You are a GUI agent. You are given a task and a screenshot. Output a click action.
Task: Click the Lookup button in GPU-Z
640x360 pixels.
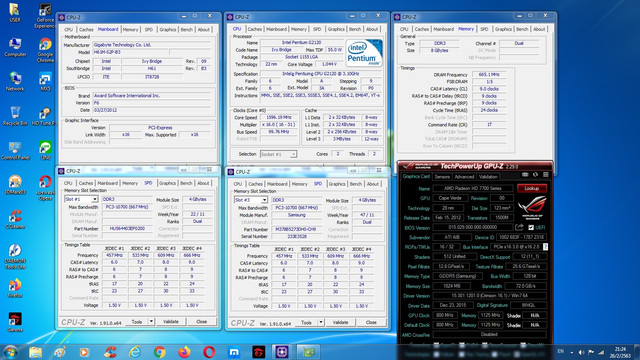tap(531, 188)
